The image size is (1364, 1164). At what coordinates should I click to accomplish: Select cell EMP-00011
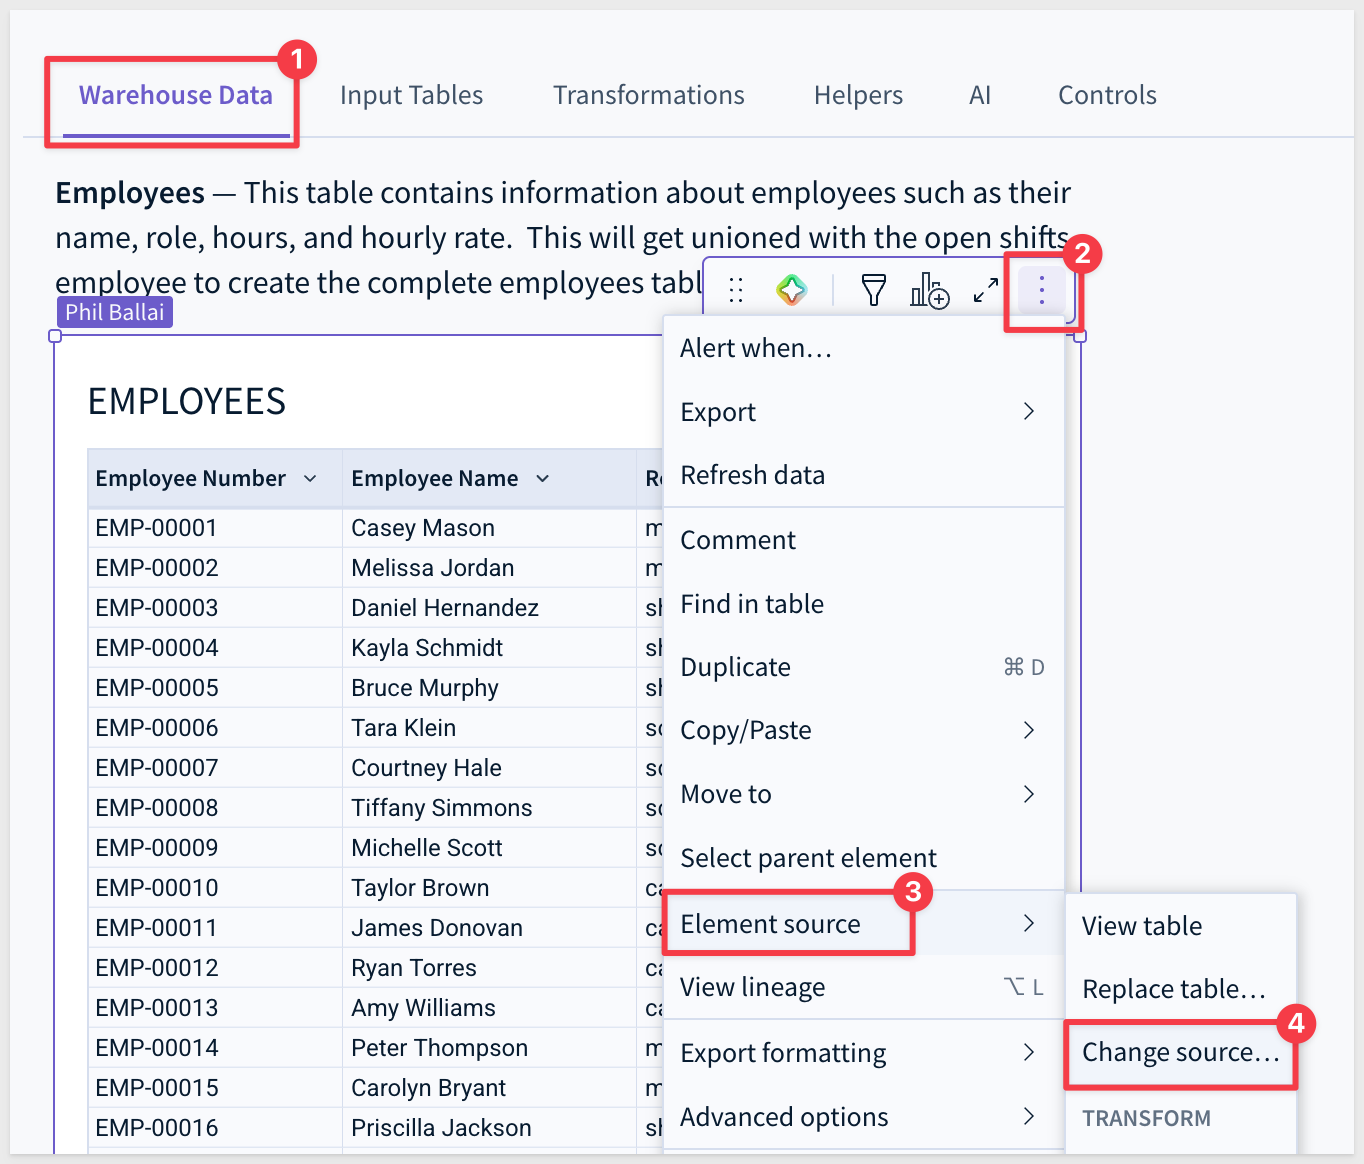click(x=215, y=928)
